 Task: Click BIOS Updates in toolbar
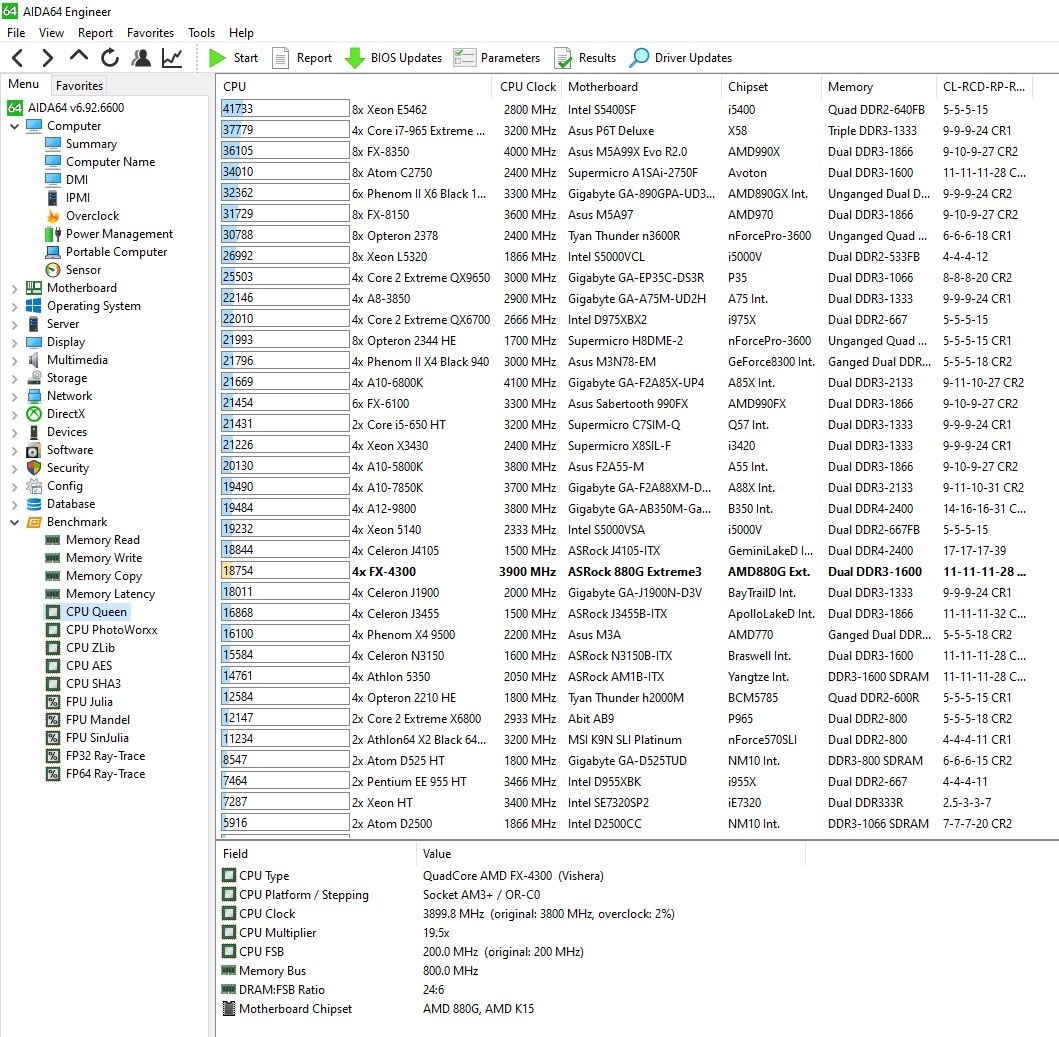tap(393, 58)
